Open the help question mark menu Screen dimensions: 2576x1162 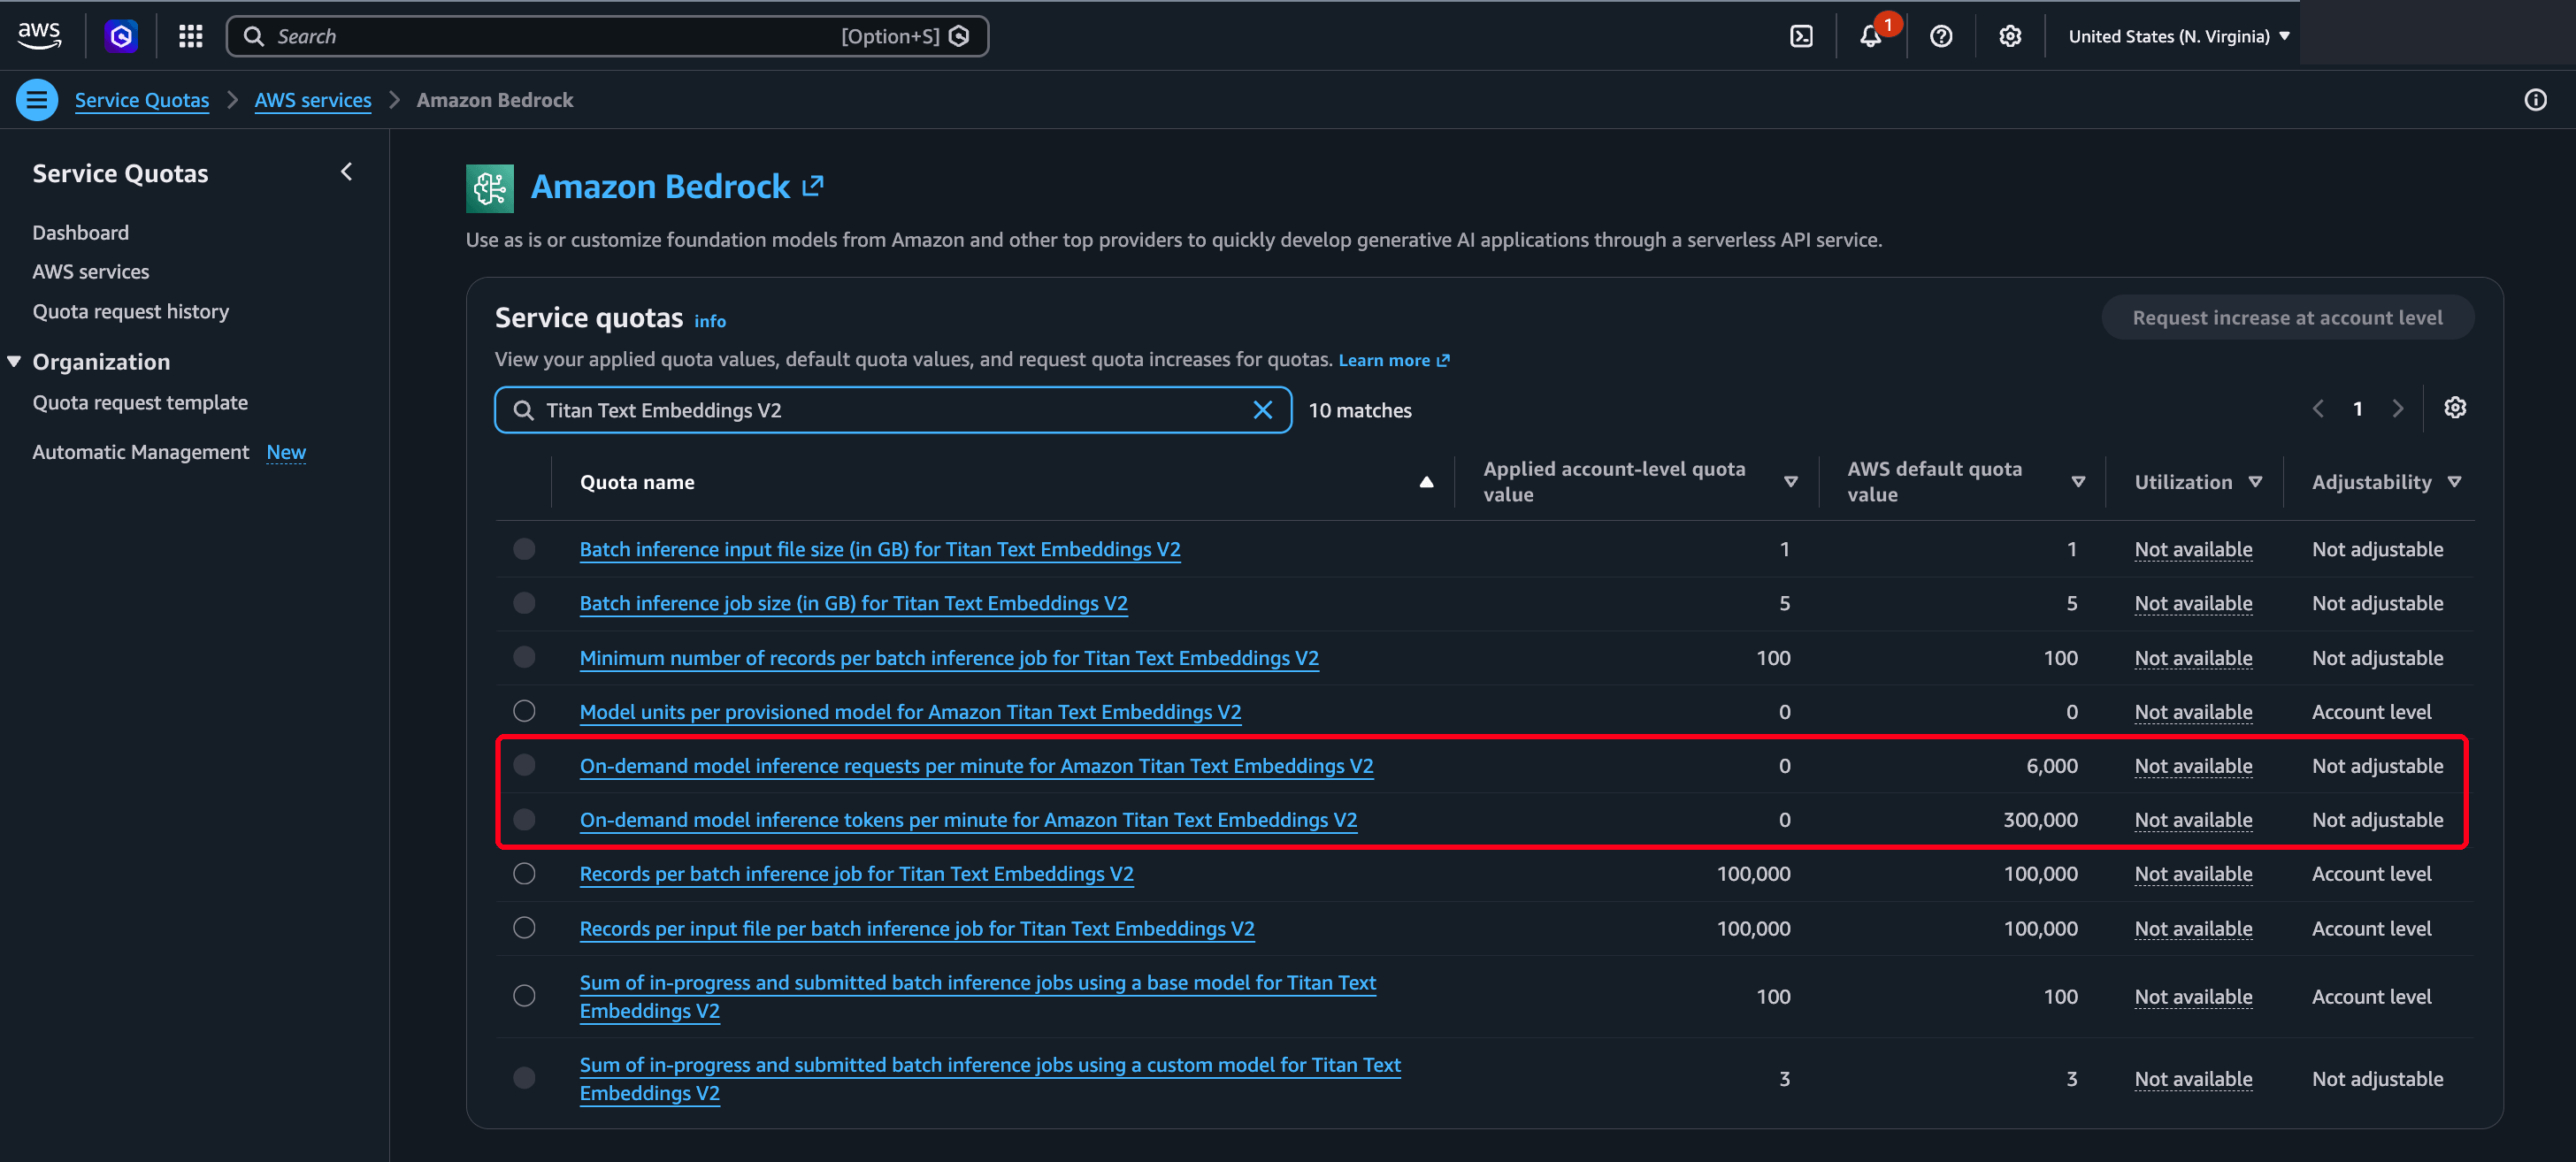pyautogui.click(x=1941, y=36)
